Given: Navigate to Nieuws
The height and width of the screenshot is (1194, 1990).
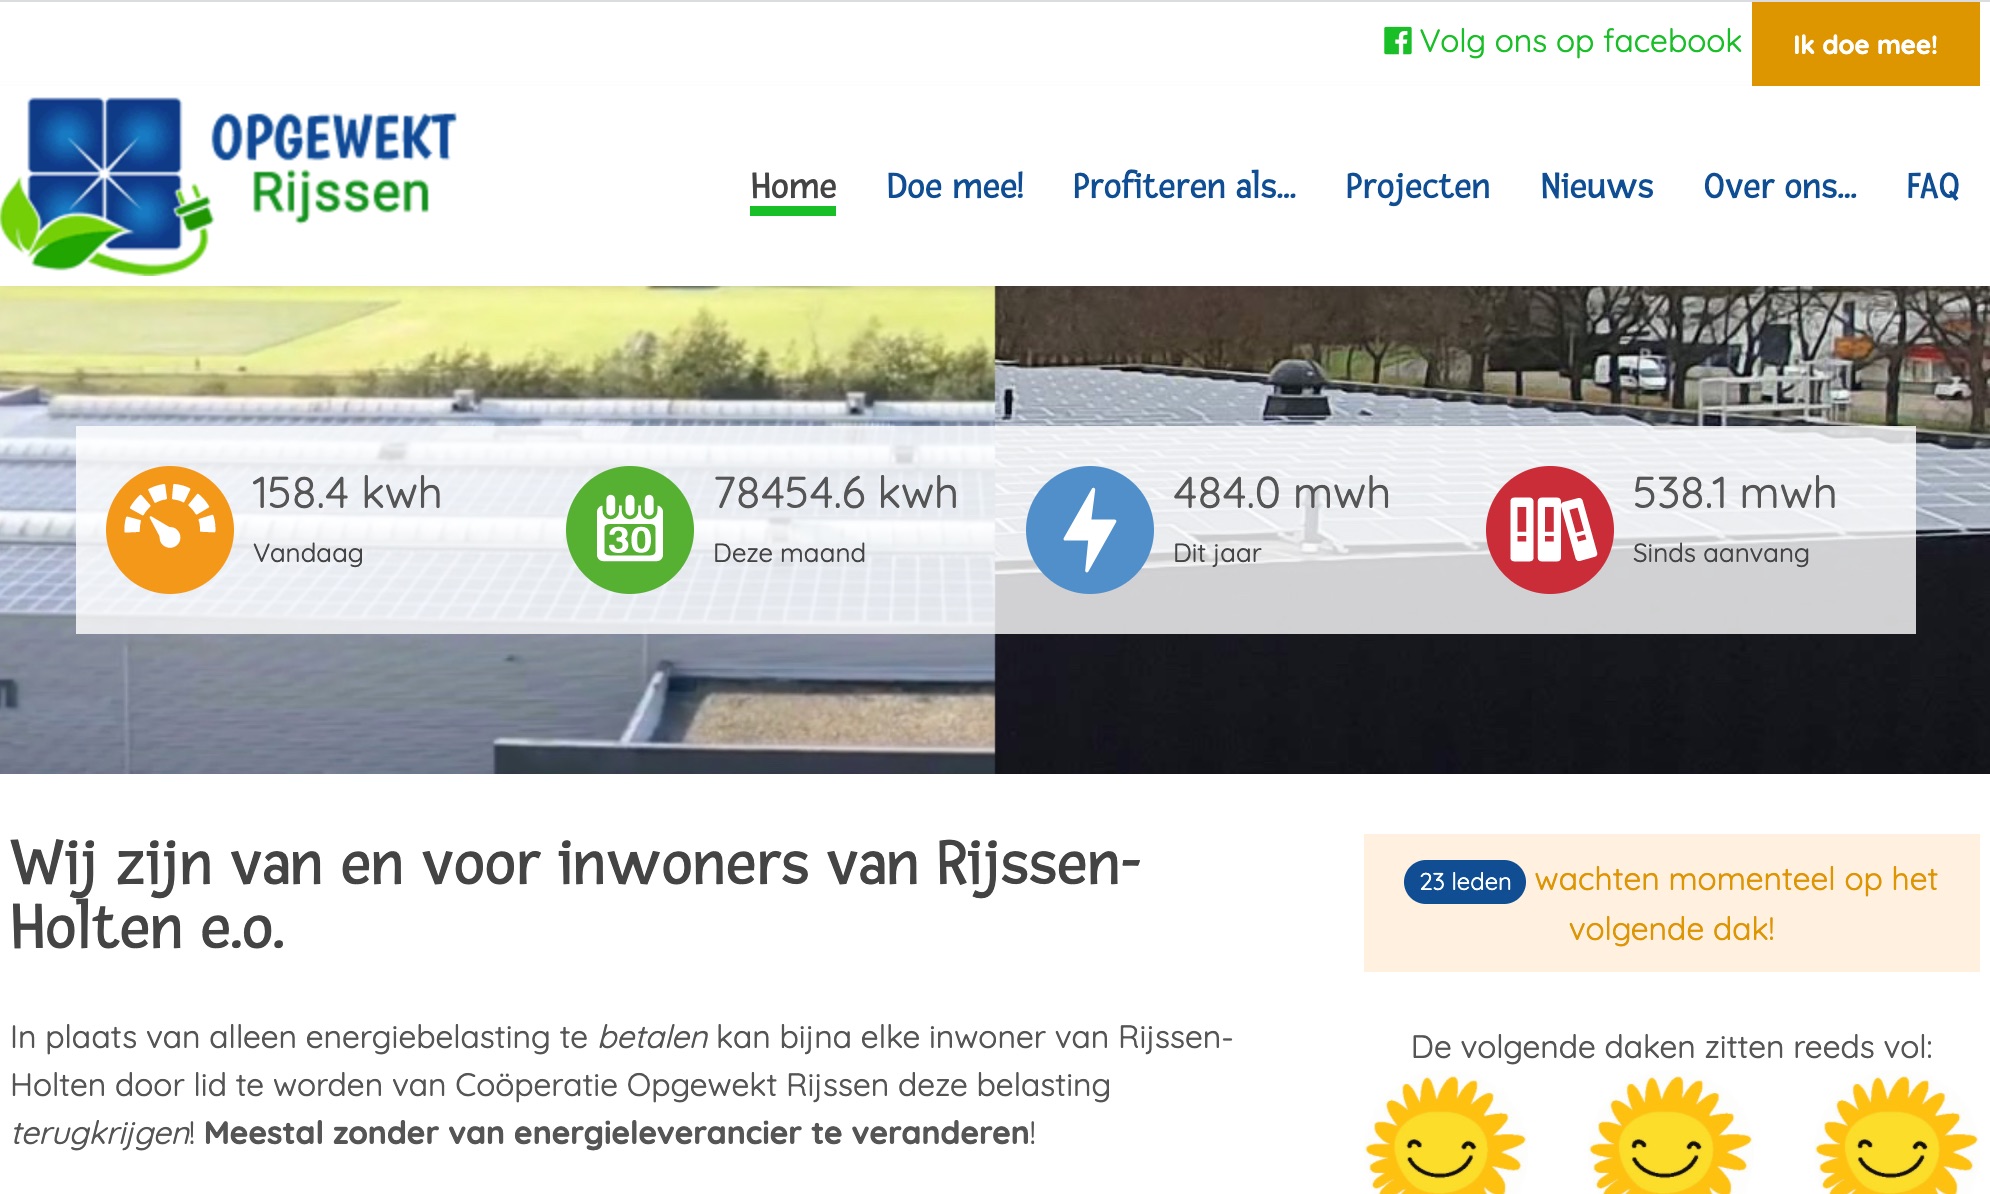Looking at the screenshot, I should point(1597,187).
